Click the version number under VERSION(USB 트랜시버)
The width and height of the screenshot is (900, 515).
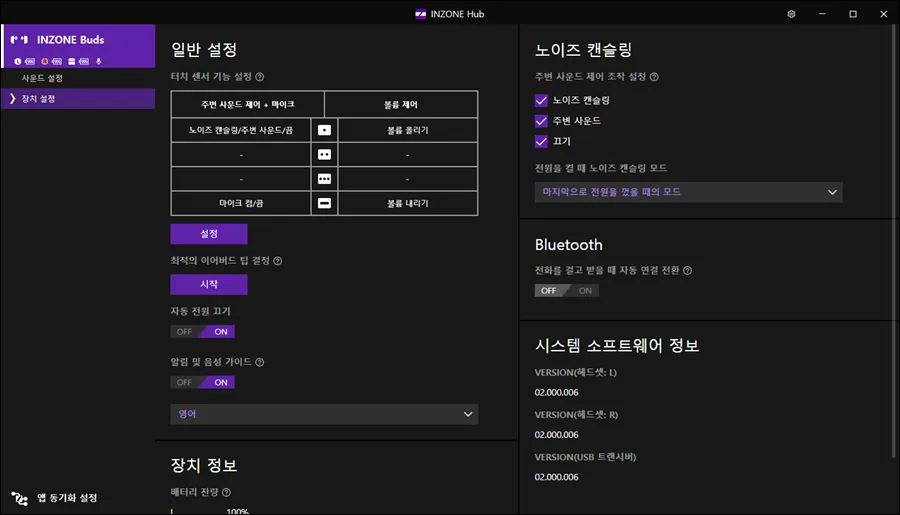coord(556,477)
